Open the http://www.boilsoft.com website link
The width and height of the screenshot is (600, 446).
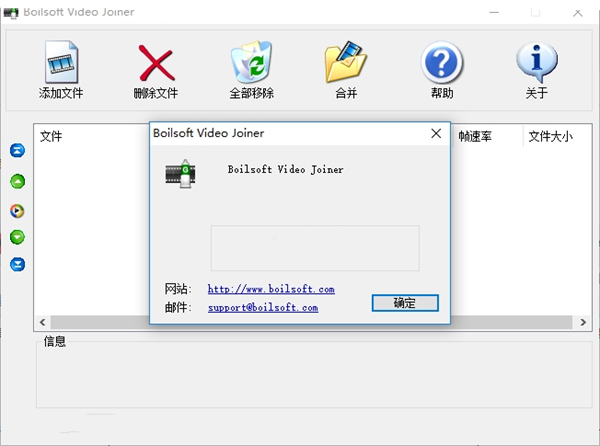271,289
